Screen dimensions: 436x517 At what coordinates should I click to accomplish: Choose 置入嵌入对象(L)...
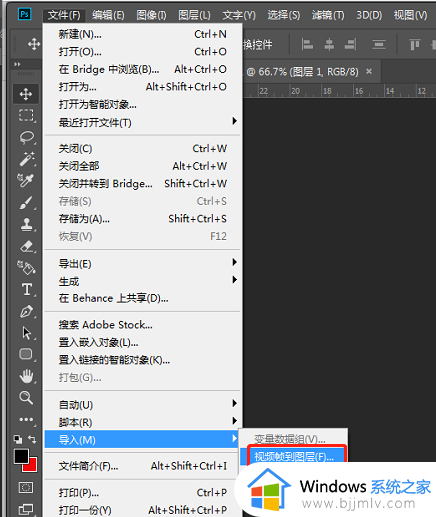click(143, 342)
